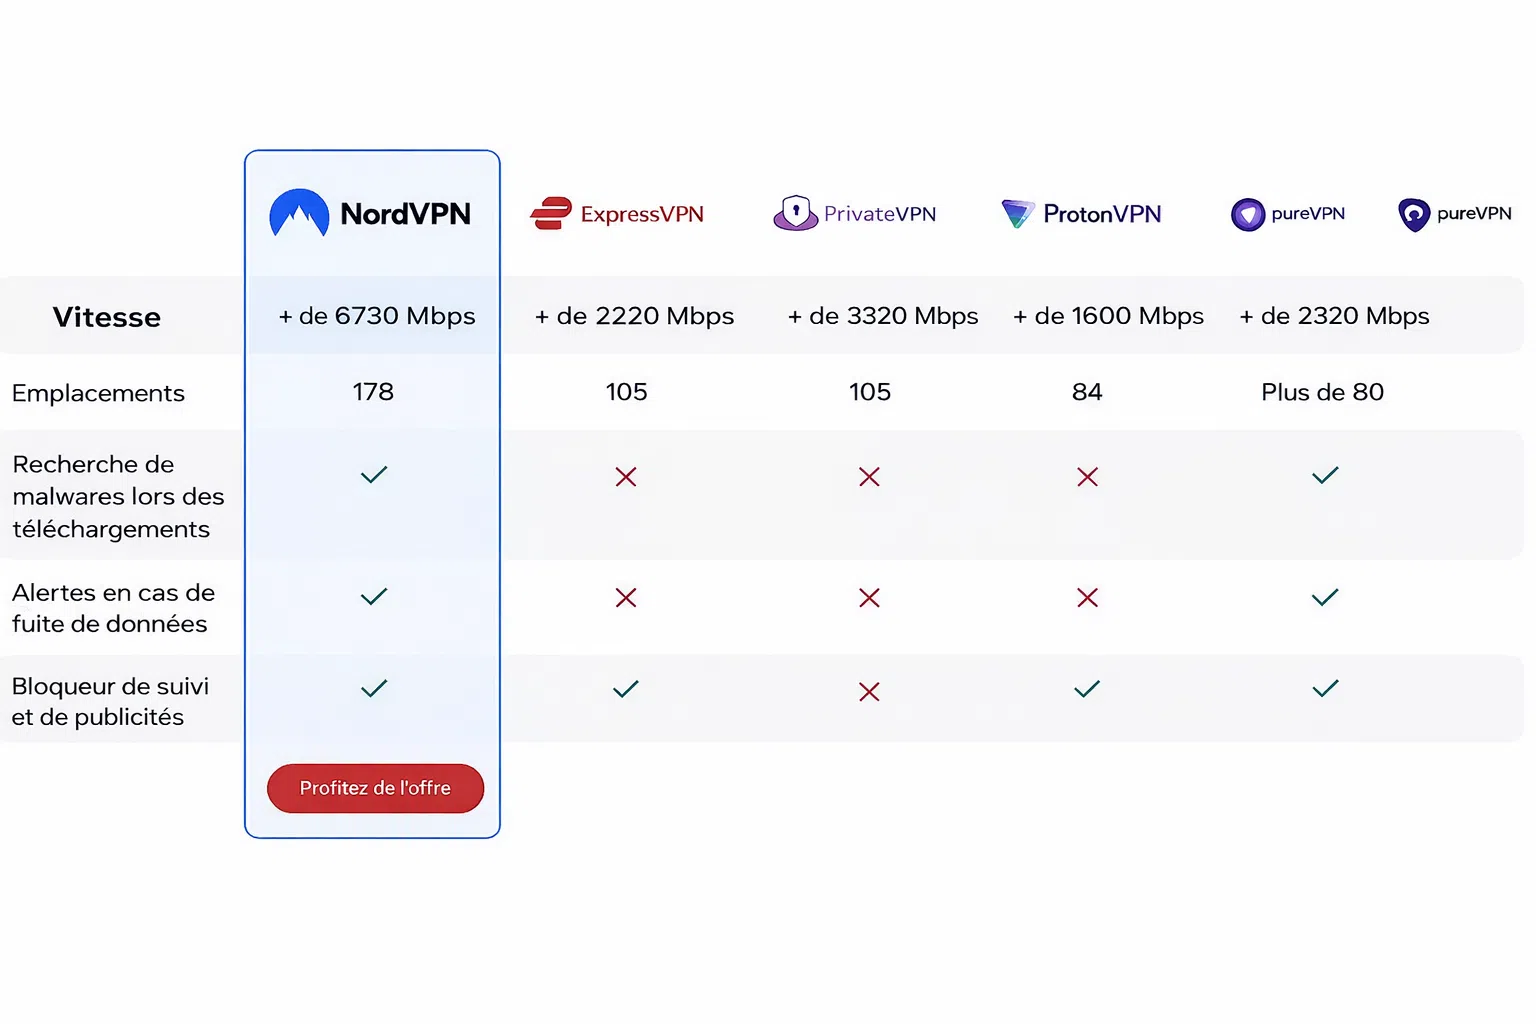1536x1024 pixels.
Task: Click the NordVPN mountain logo icon
Action: [299, 213]
